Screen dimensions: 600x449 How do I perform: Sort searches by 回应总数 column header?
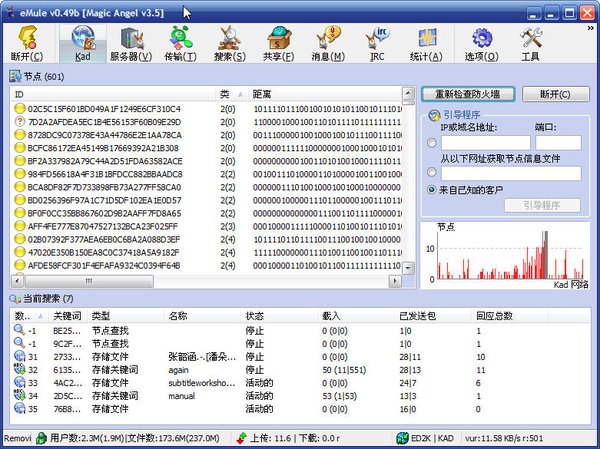point(510,316)
